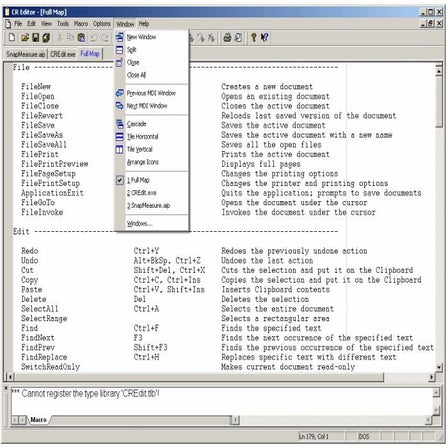This screenshot has width=448, height=448.
Task: Click the yellow question mark Help icon
Action: pyautogui.click(x=254, y=38)
